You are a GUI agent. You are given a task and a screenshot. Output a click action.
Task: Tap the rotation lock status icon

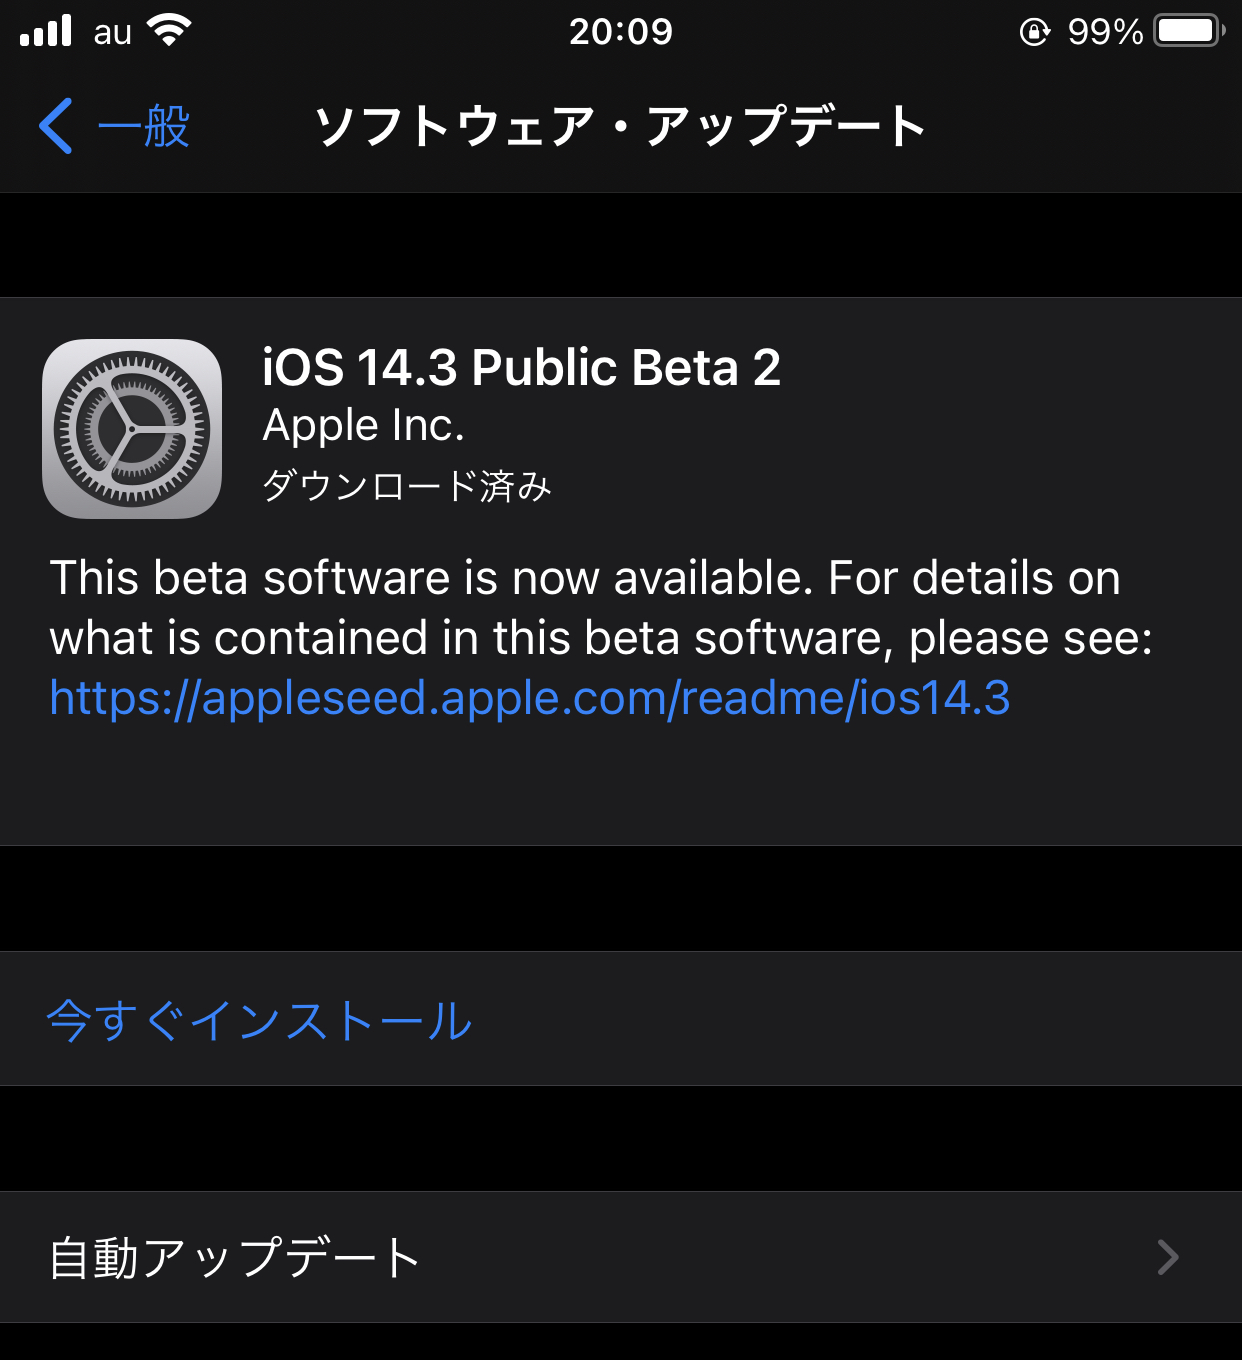click(1035, 32)
